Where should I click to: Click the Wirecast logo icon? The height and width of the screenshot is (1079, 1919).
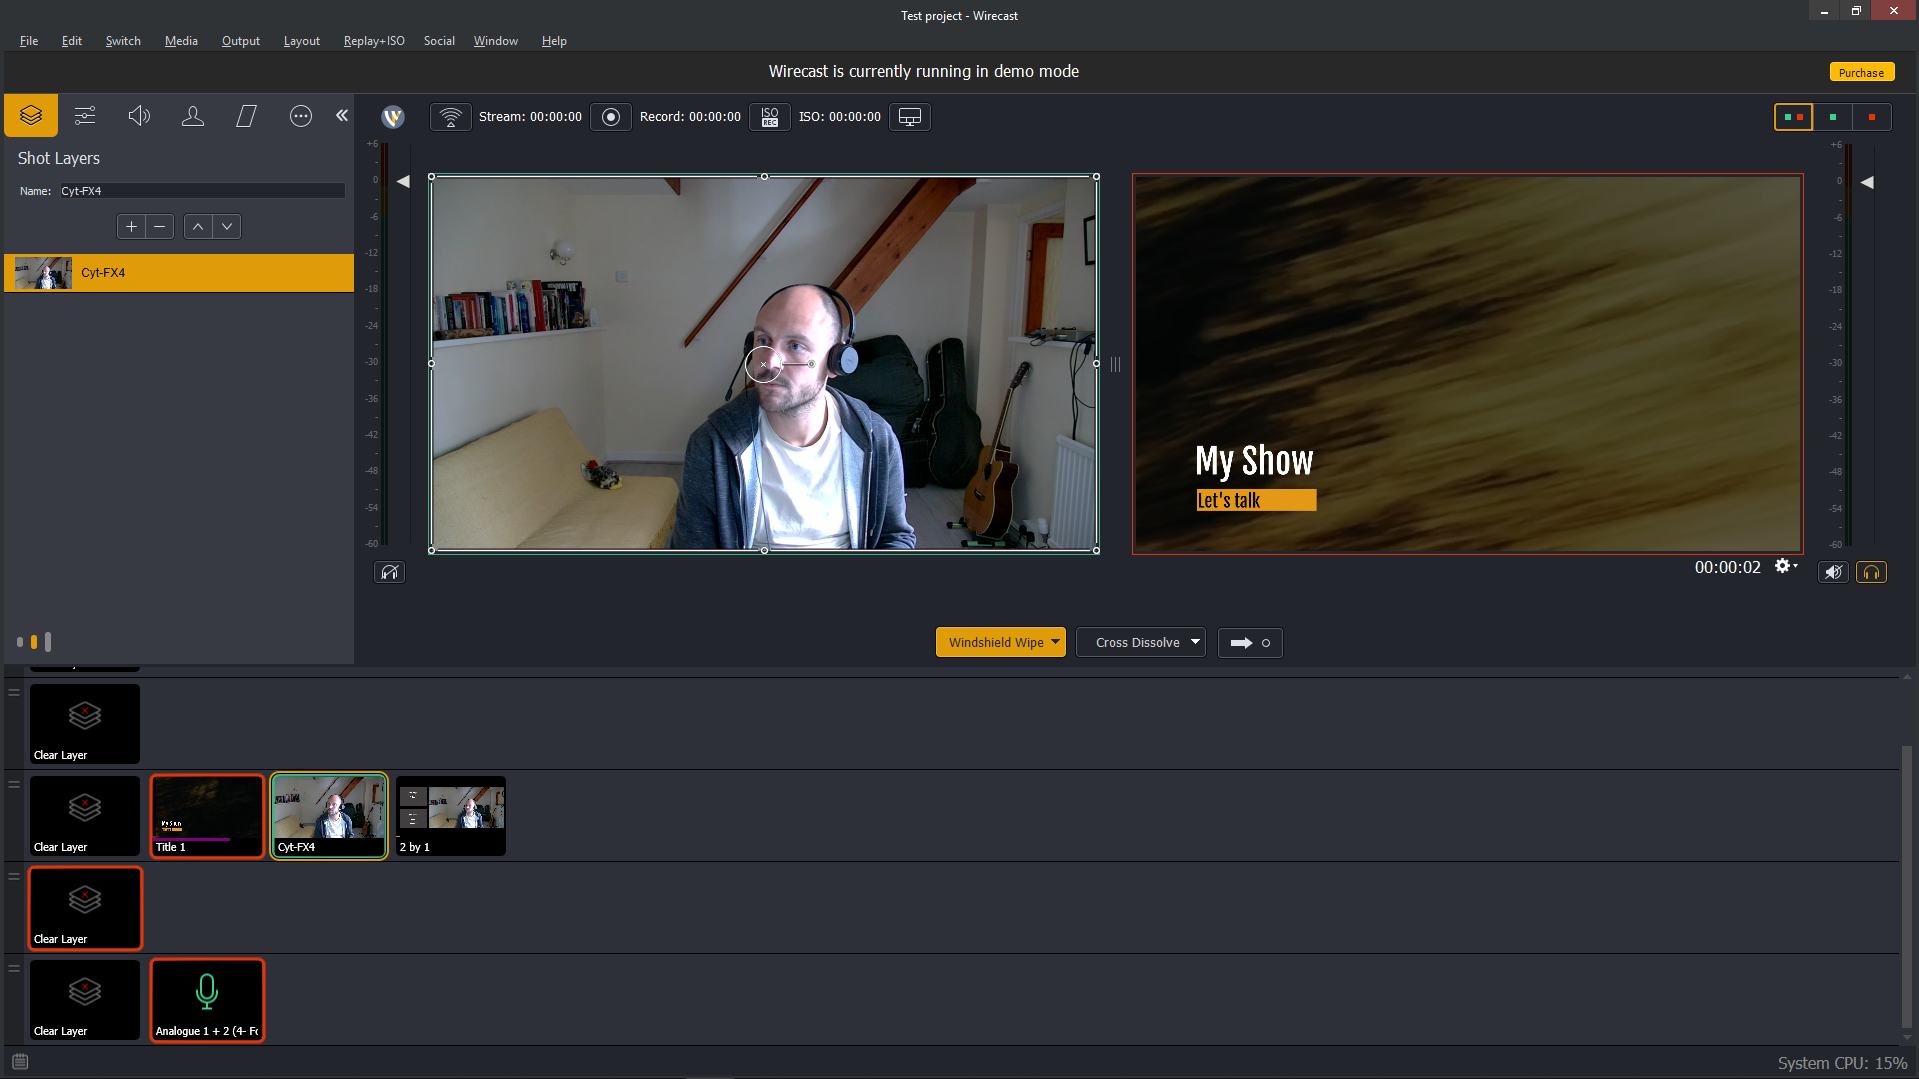point(393,117)
